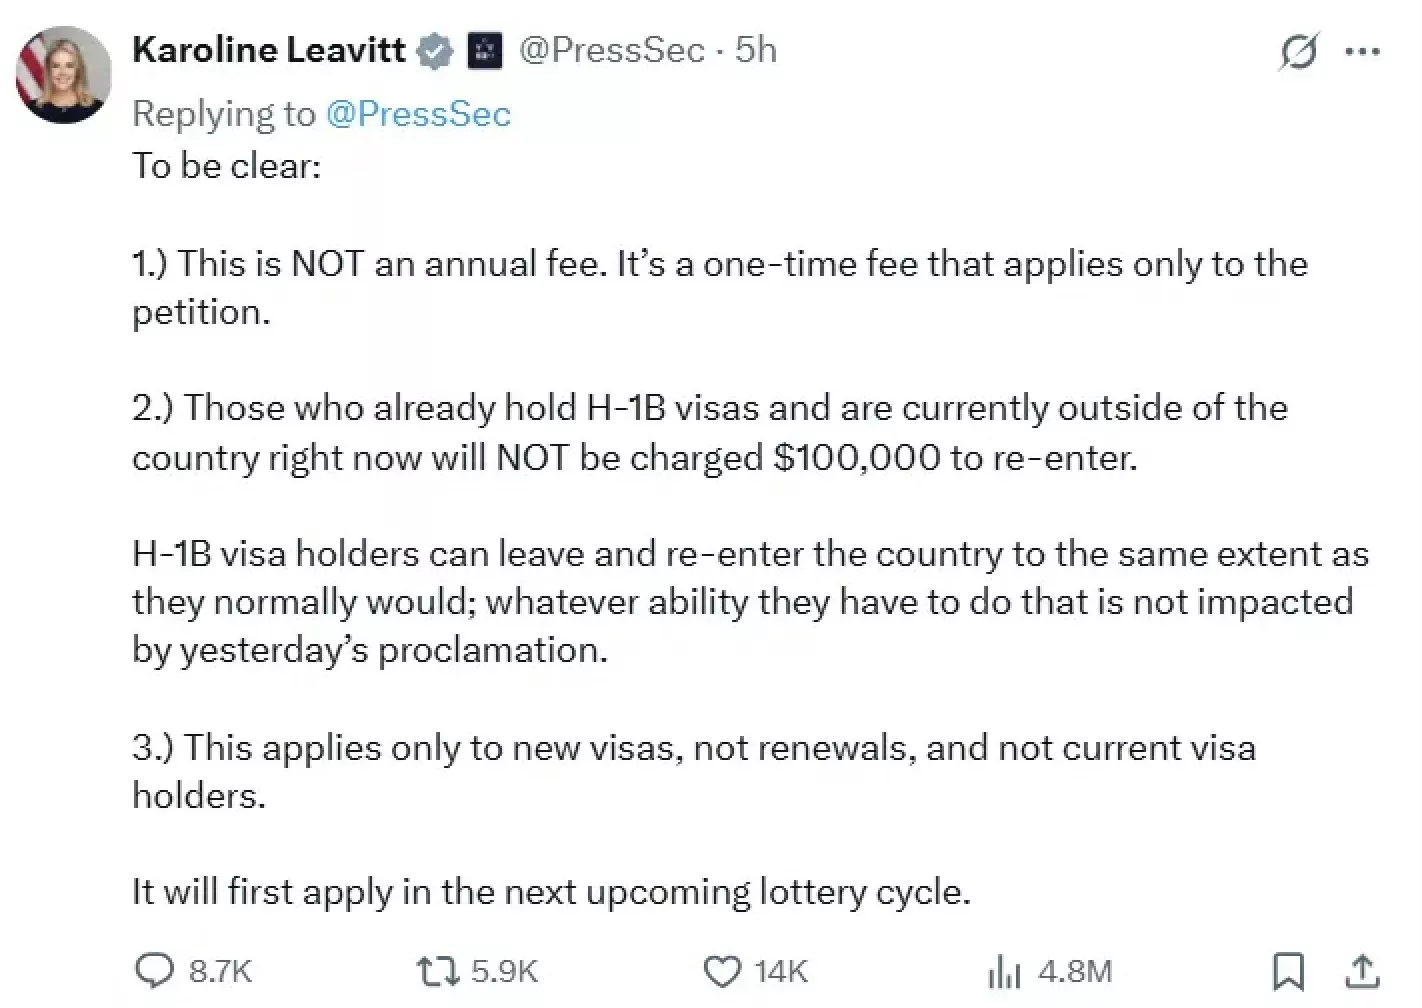
Task: Click the 4.8M views count
Action: click(1075, 972)
